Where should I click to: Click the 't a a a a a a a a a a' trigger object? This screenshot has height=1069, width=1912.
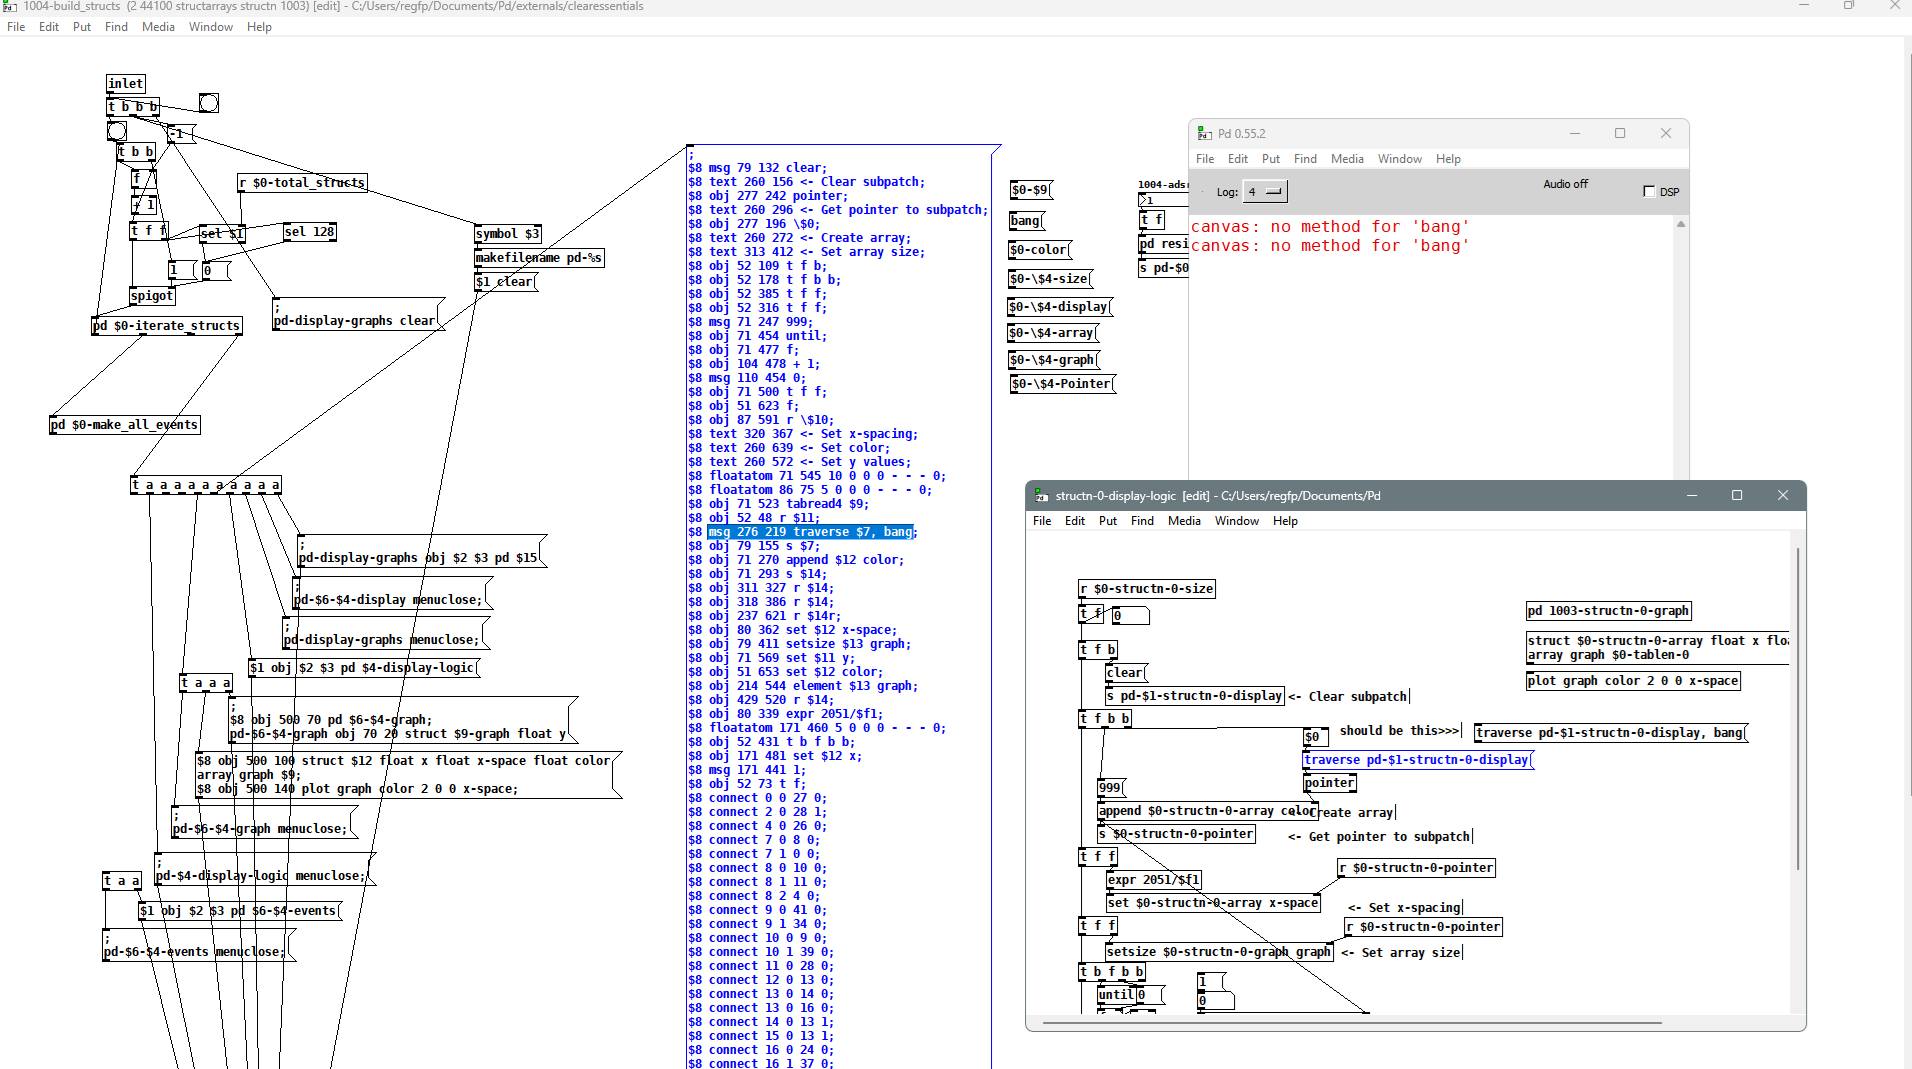coord(206,486)
